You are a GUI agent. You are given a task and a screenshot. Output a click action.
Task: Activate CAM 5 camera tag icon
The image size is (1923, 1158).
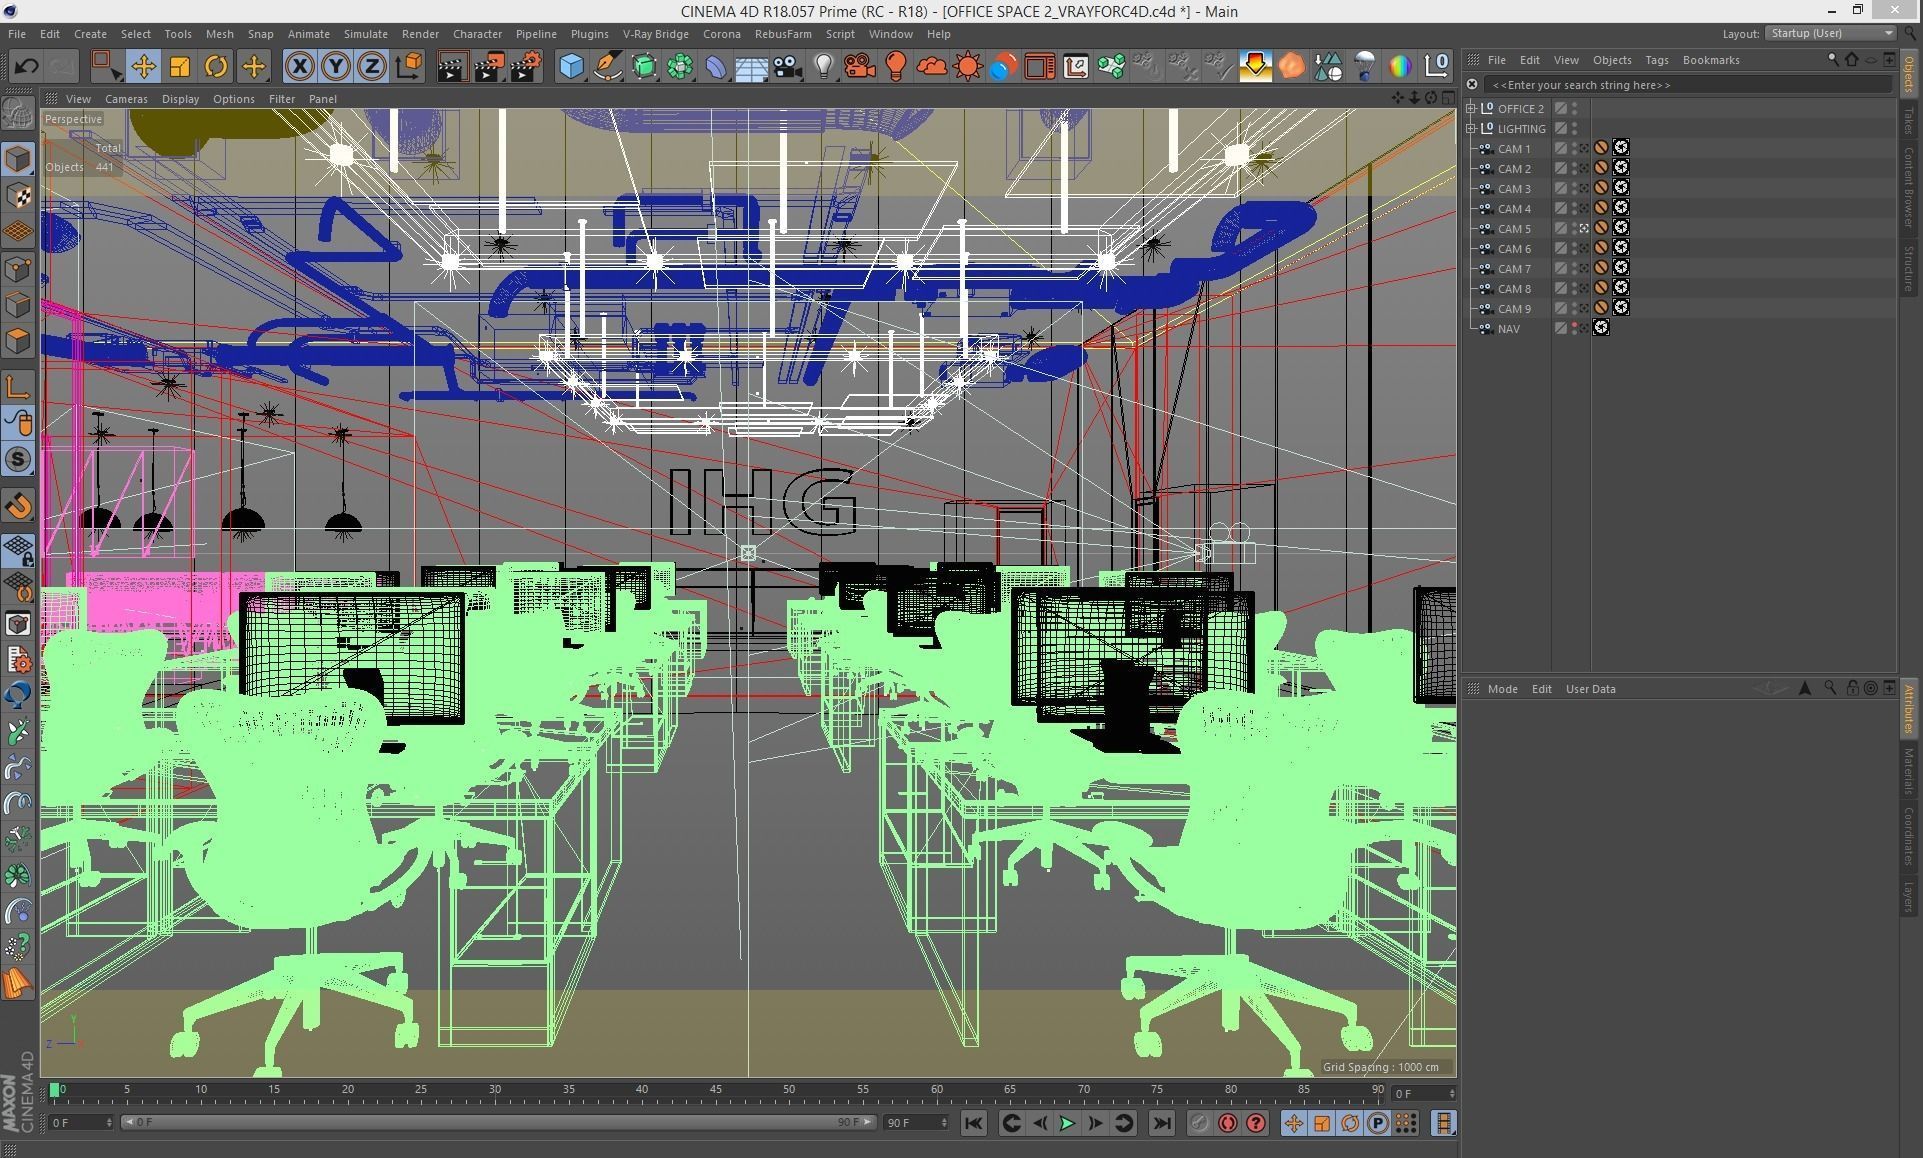point(1584,229)
